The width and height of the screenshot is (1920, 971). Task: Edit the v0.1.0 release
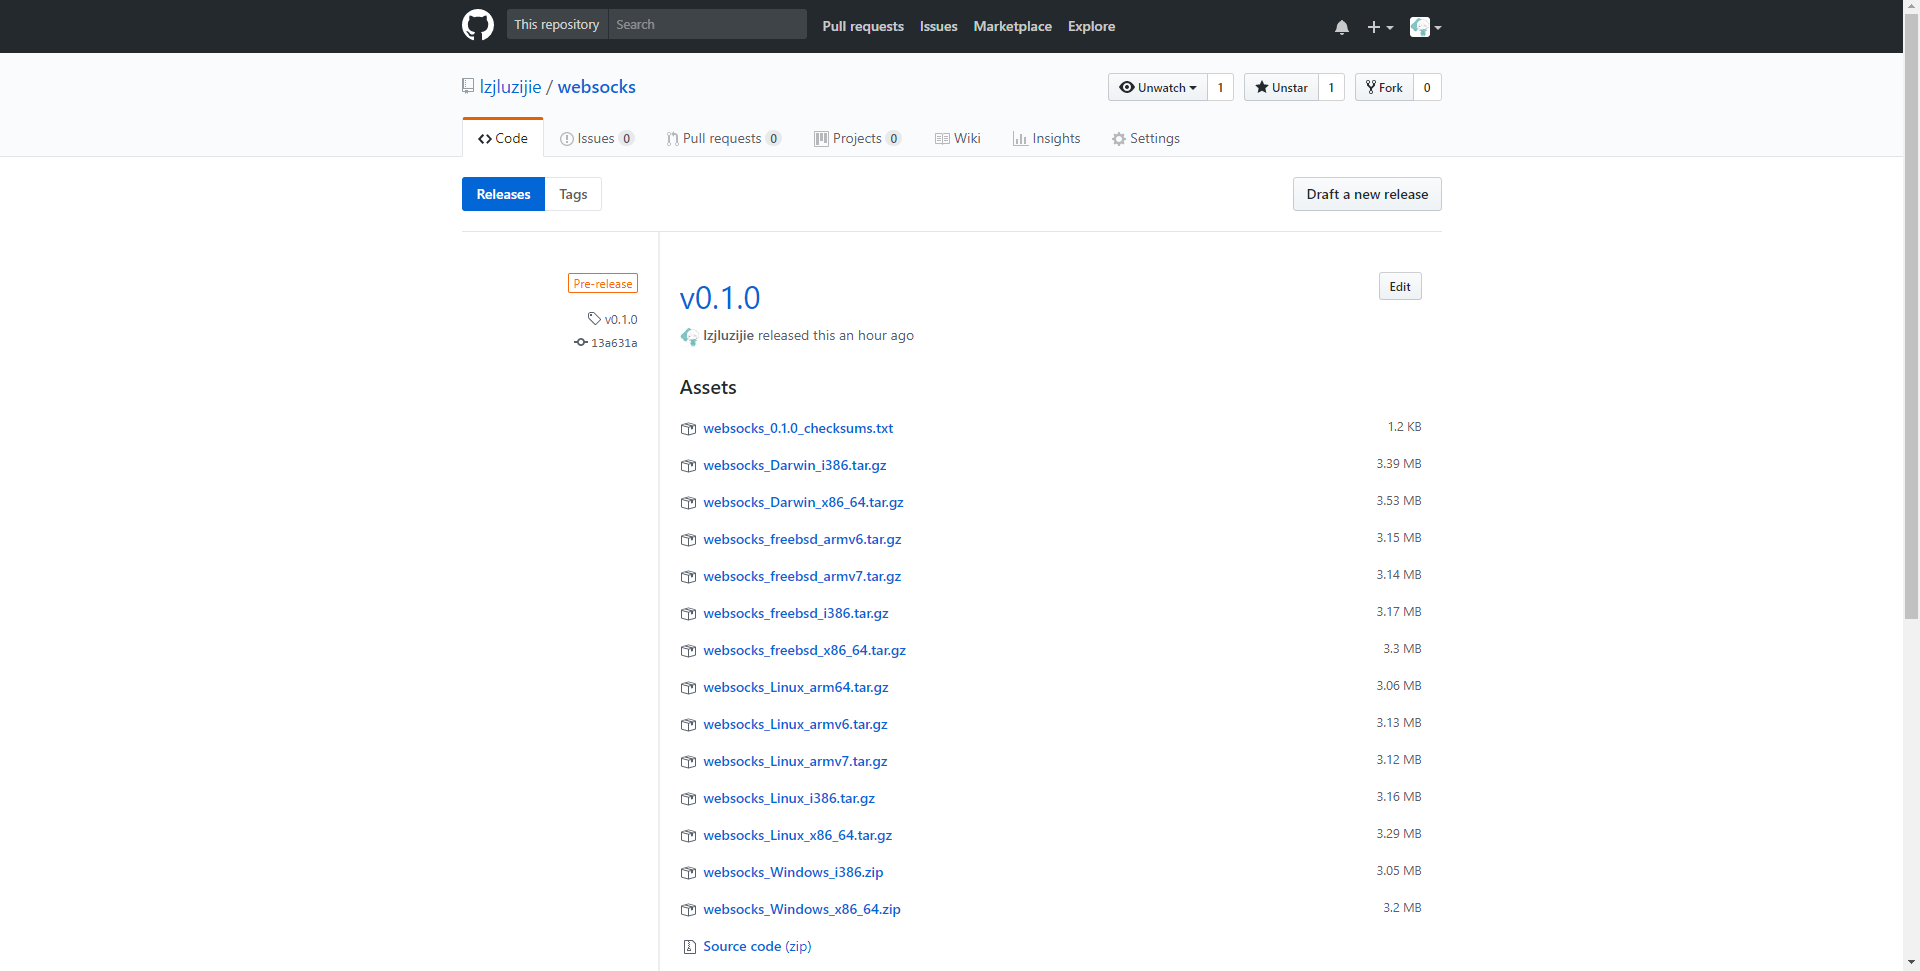pos(1400,286)
